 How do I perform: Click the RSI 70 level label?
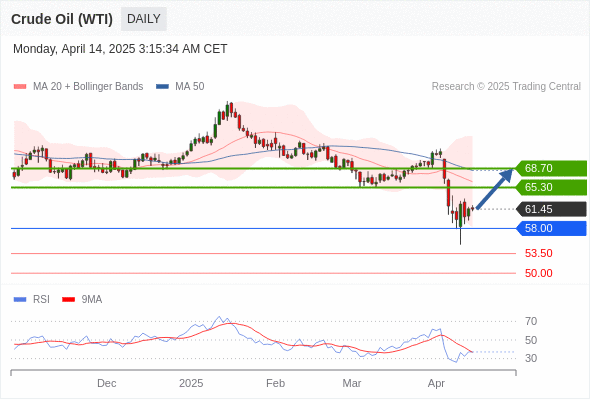tap(531, 321)
